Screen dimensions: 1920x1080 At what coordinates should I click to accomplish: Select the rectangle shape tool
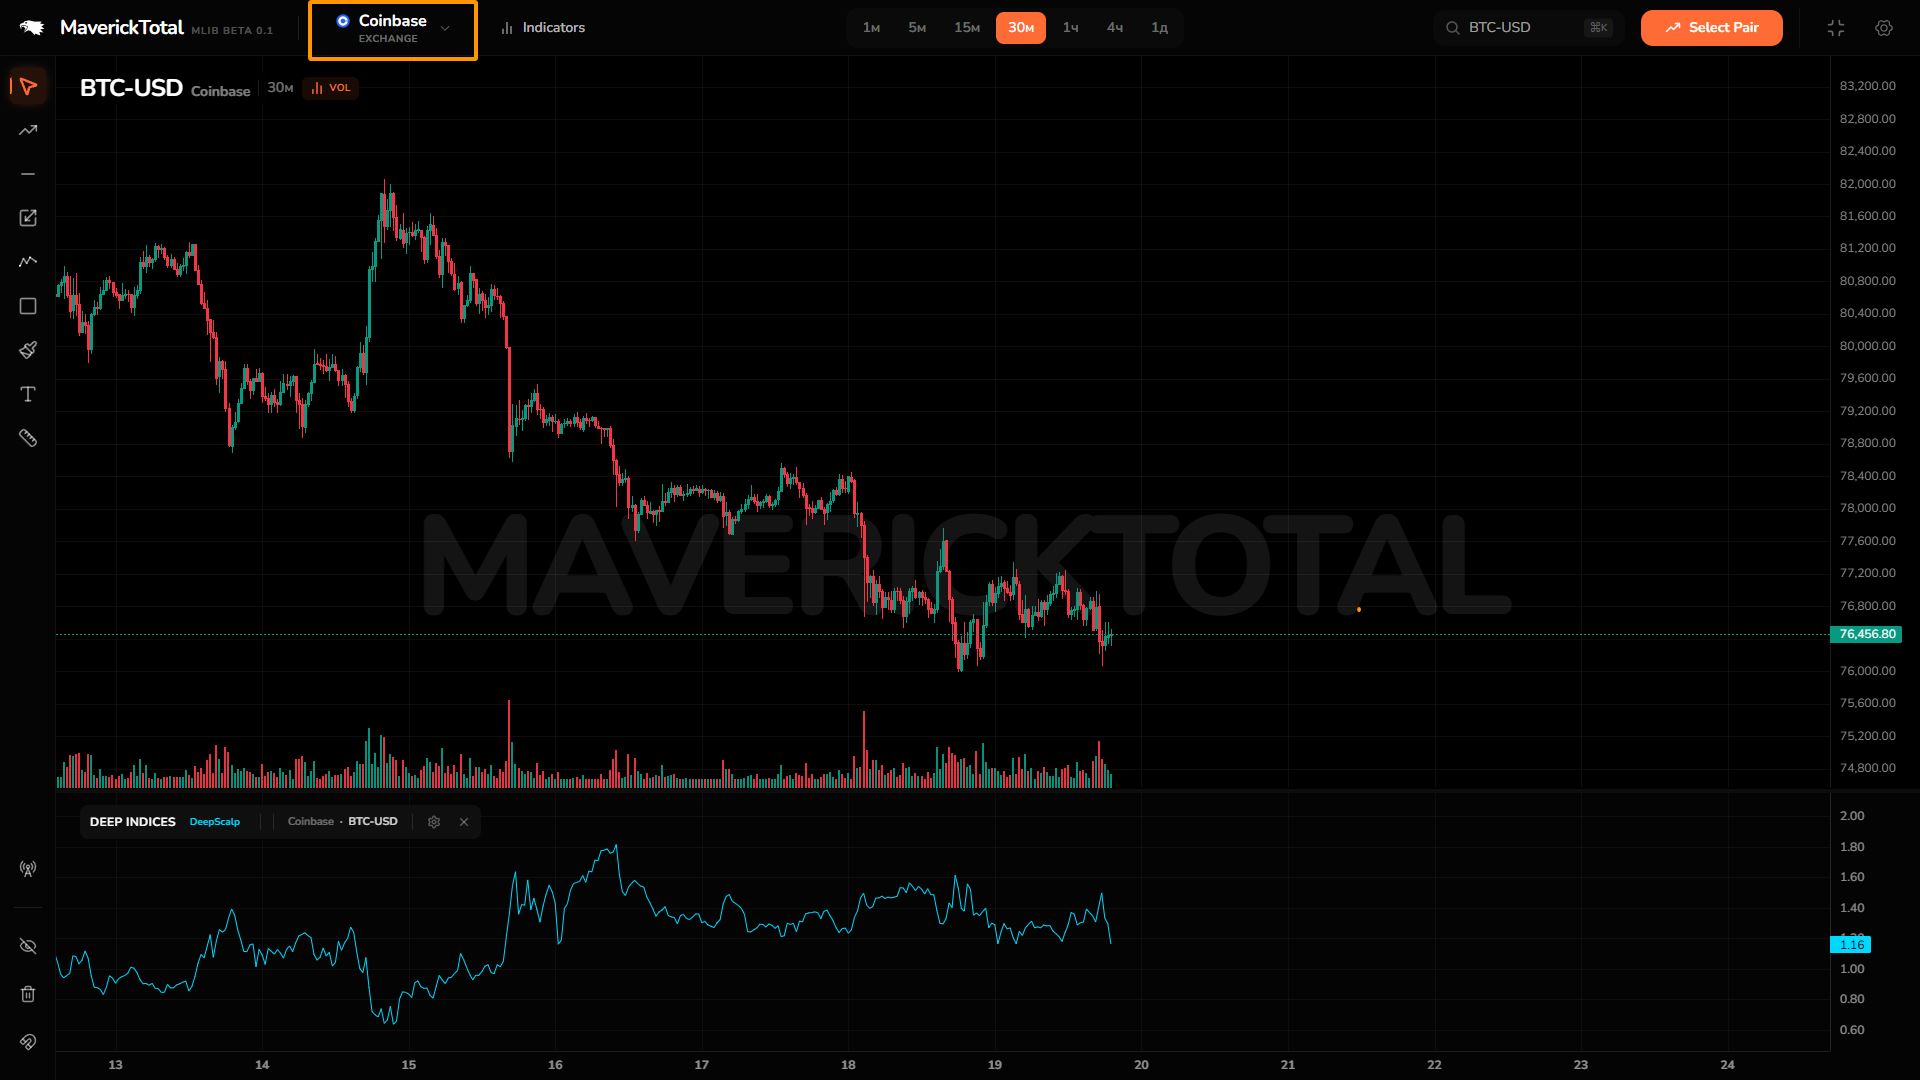click(x=28, y=306)
